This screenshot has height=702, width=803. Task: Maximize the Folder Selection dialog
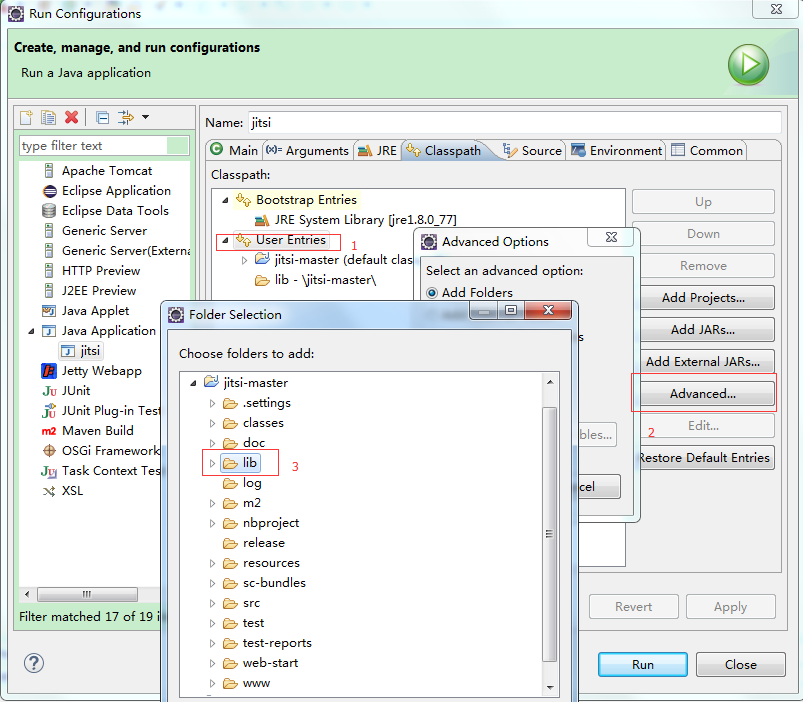(x=511, y=310)
